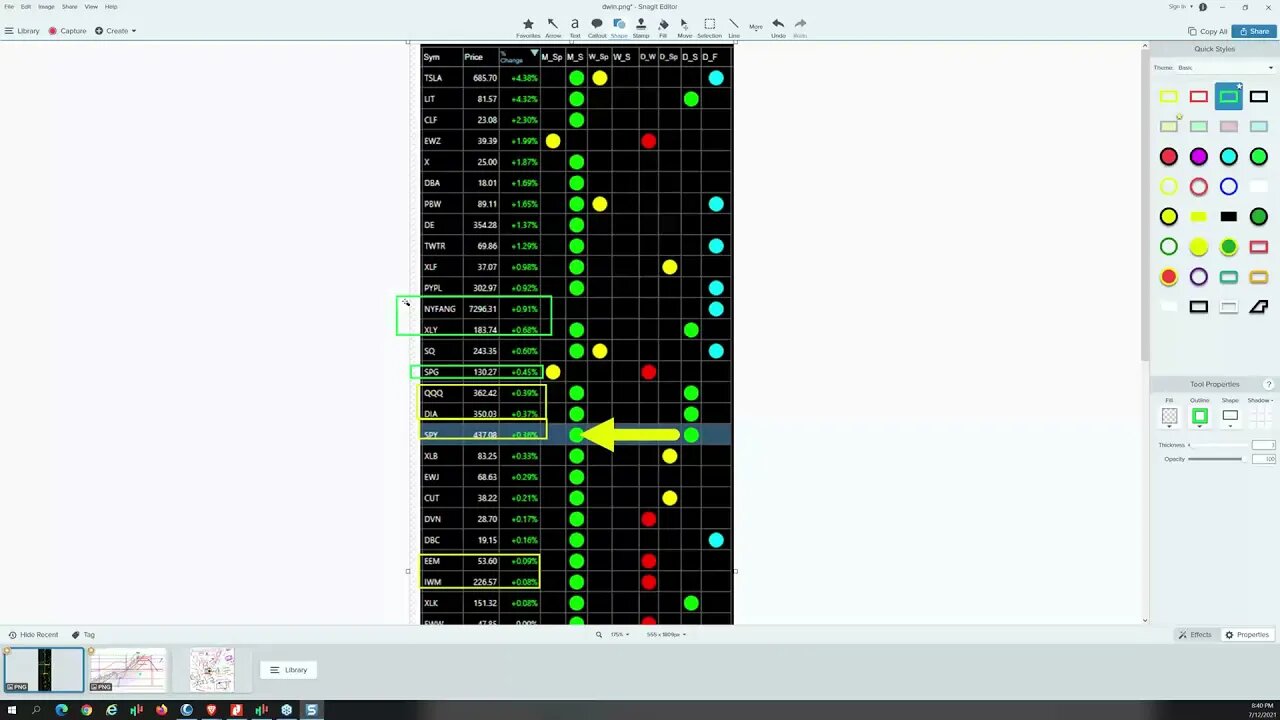Select the first recent capture thumbnail
The width and height of the screenshot is (1280, 720).
44,670
